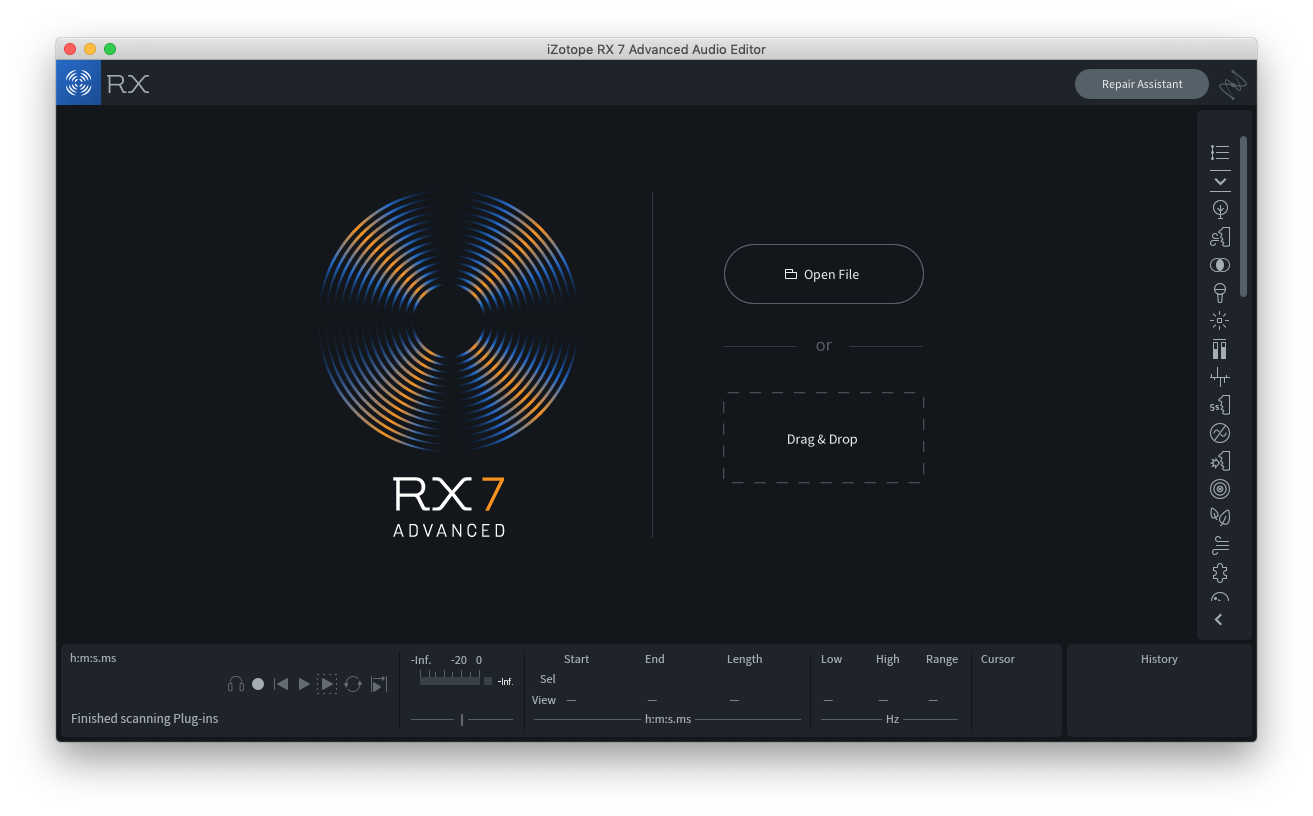Screen dimensions: 1313x816
Task: Click the h:m:s.ms time display
Action: click(x=93, y=658)
